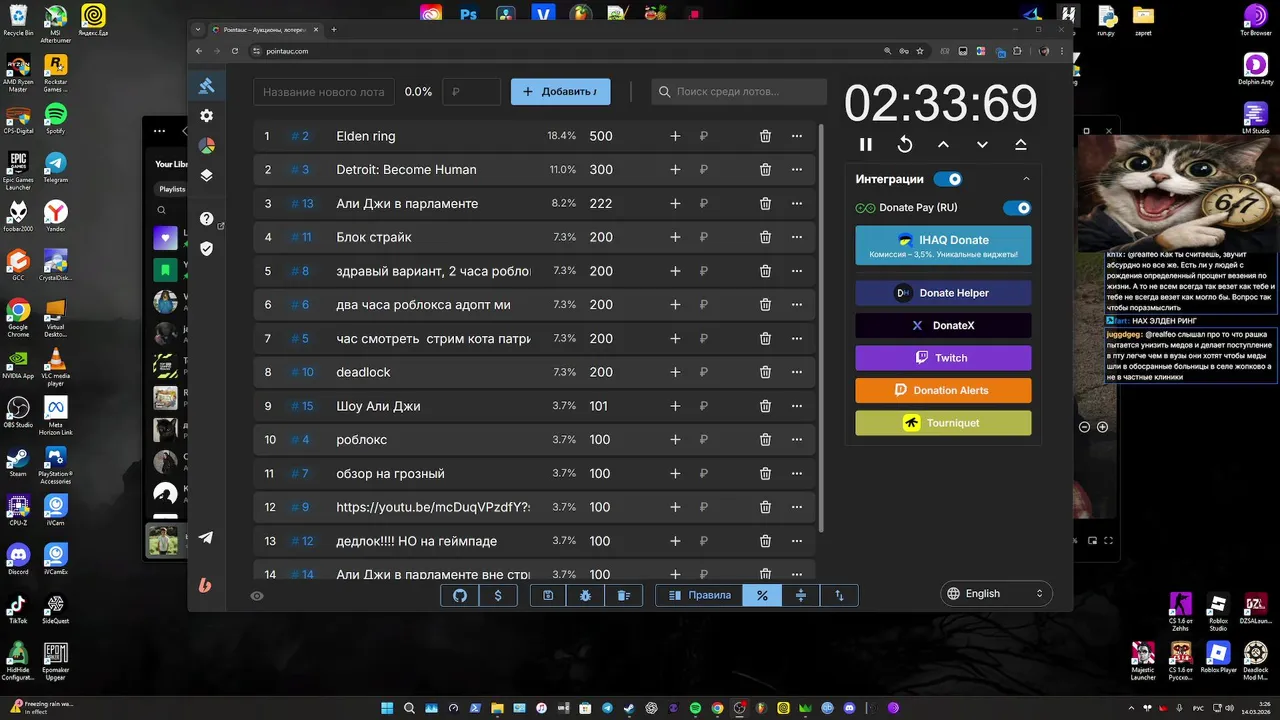Click the lots list vertical scrollbar
This screenshot has width=1280, height=720.
[x=822, y=328]
